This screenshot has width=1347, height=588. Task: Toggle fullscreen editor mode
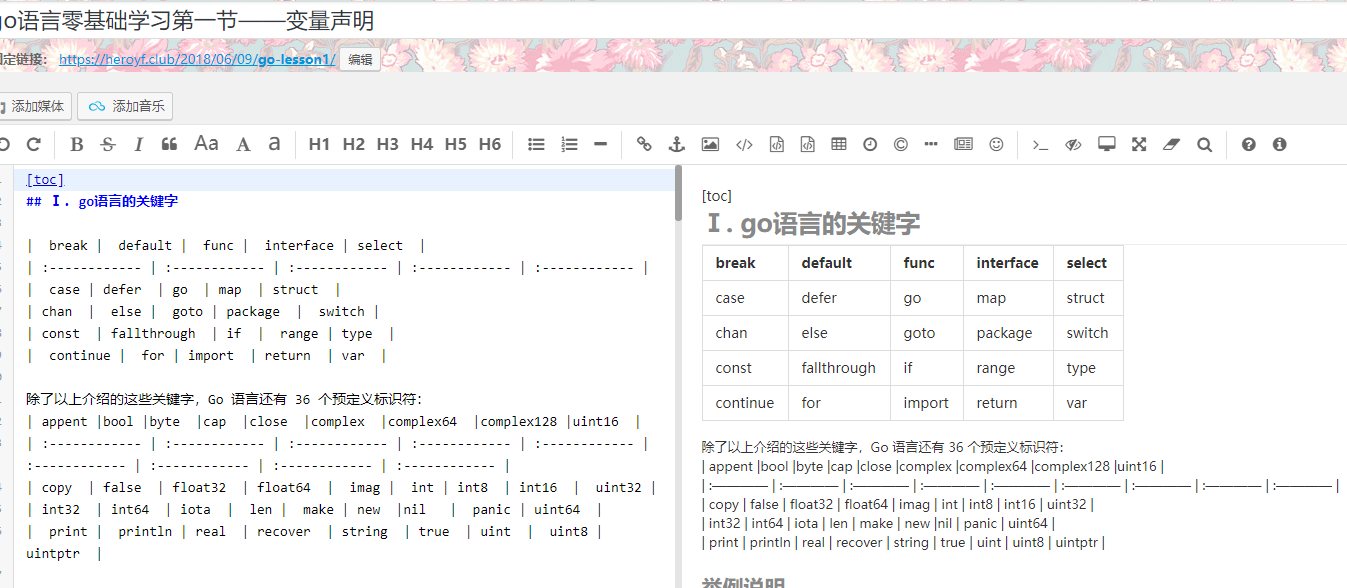(1139, 144)
